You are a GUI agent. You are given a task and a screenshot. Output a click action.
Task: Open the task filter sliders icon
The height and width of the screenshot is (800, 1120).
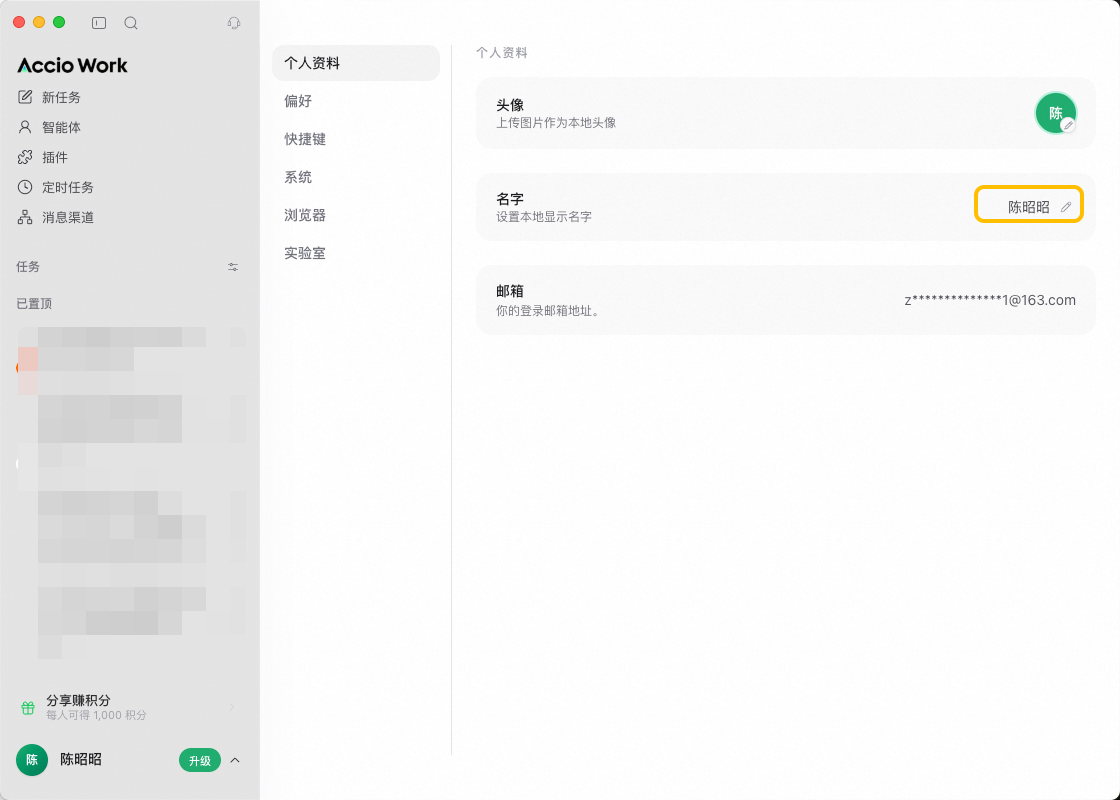point(233,267)
